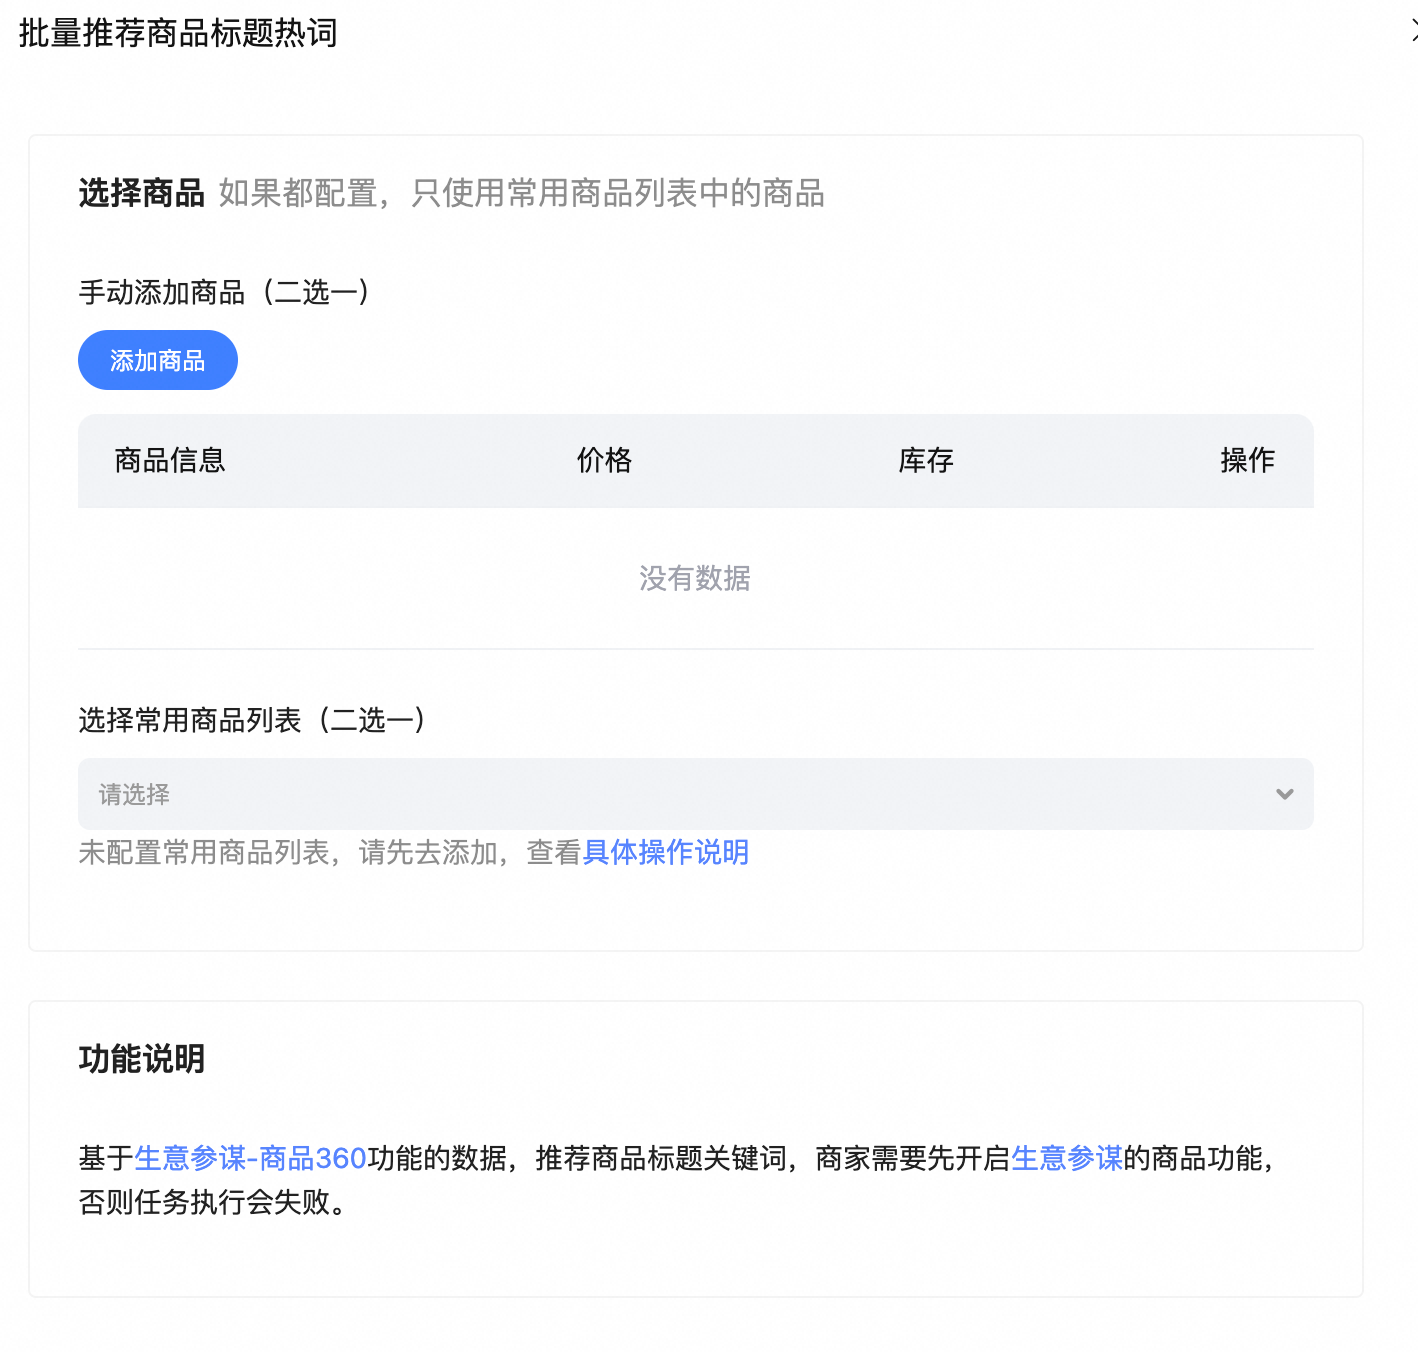Open the 生意参谋 link before 的商品功能
1418x1352 pixels.
click(x=1067, y=1158)
